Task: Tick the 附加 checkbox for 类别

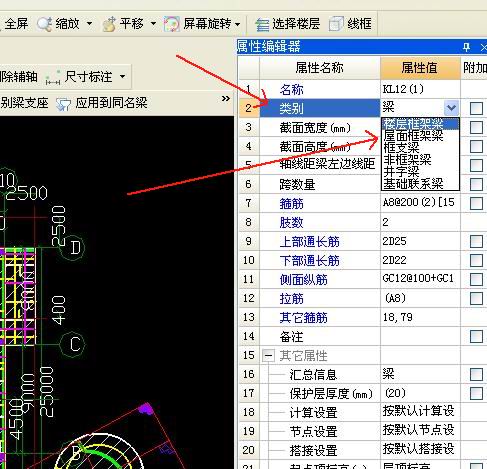Action: [476, 108]
